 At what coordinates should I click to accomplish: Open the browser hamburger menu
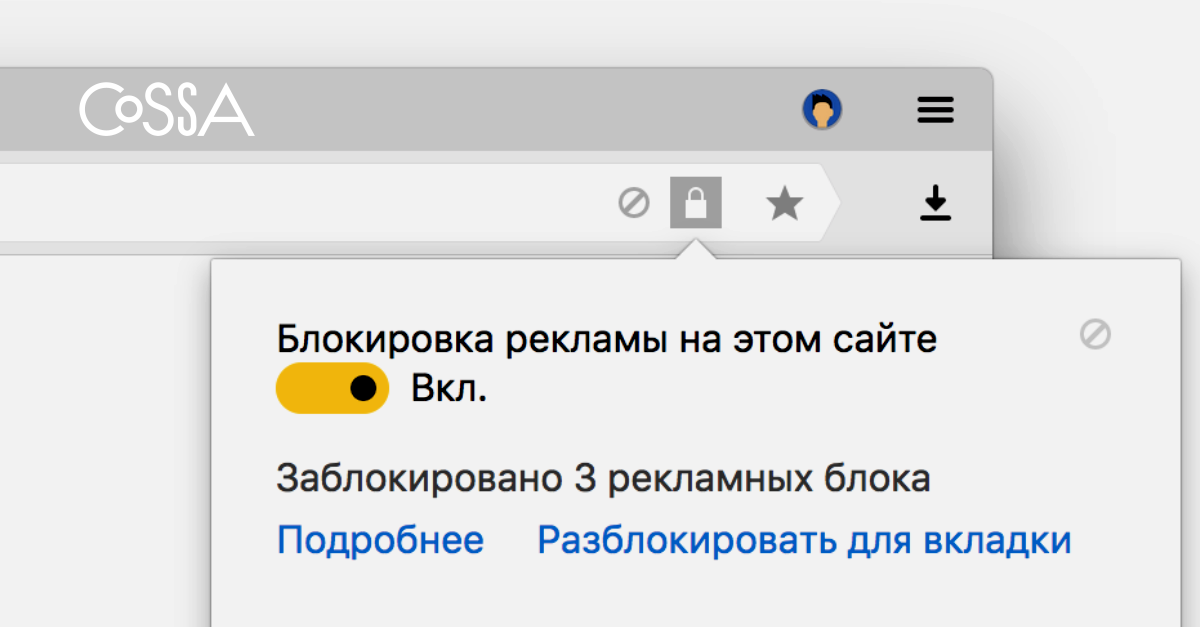click(936, 110)
